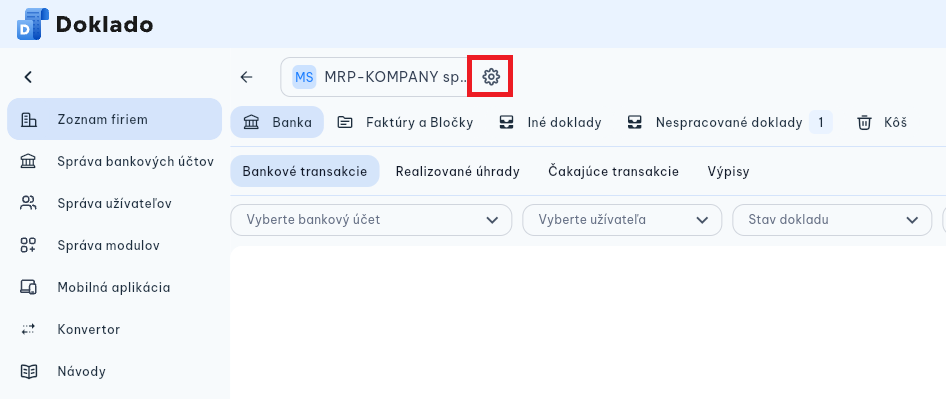This screenshot has width=946, height=399.
Task: Go back using the left arrow
Action: 246,77
